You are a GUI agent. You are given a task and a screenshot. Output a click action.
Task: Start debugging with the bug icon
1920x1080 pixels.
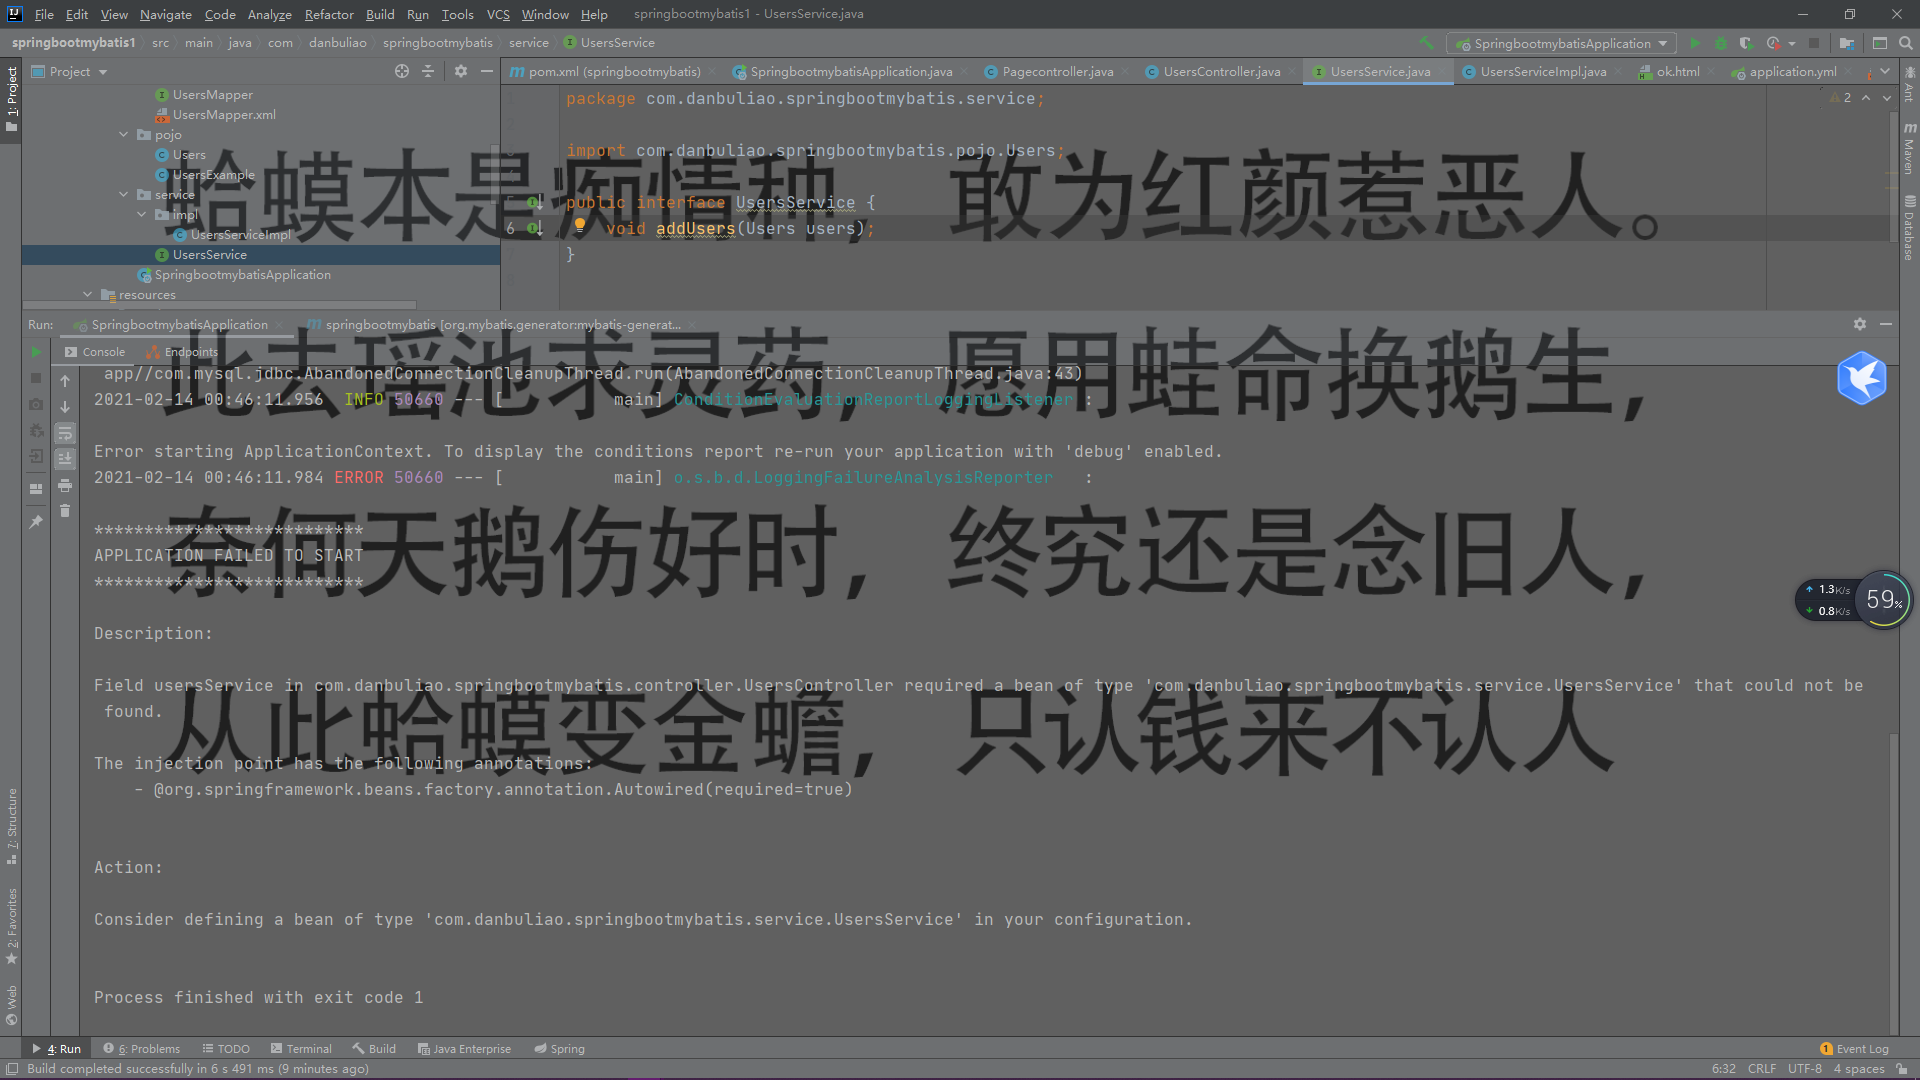click(1721, 43)
